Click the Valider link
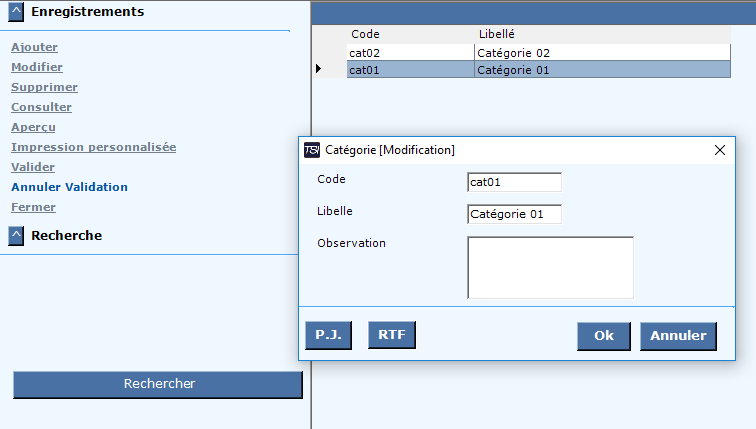This screenshot has height=429, width=756. tap(33, 167)
